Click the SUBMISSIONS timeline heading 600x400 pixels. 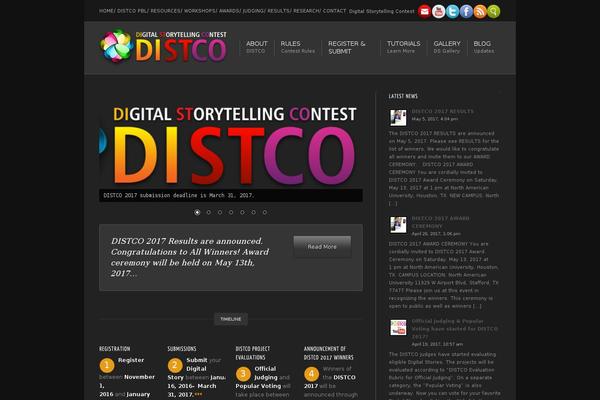tap(182, 349)
